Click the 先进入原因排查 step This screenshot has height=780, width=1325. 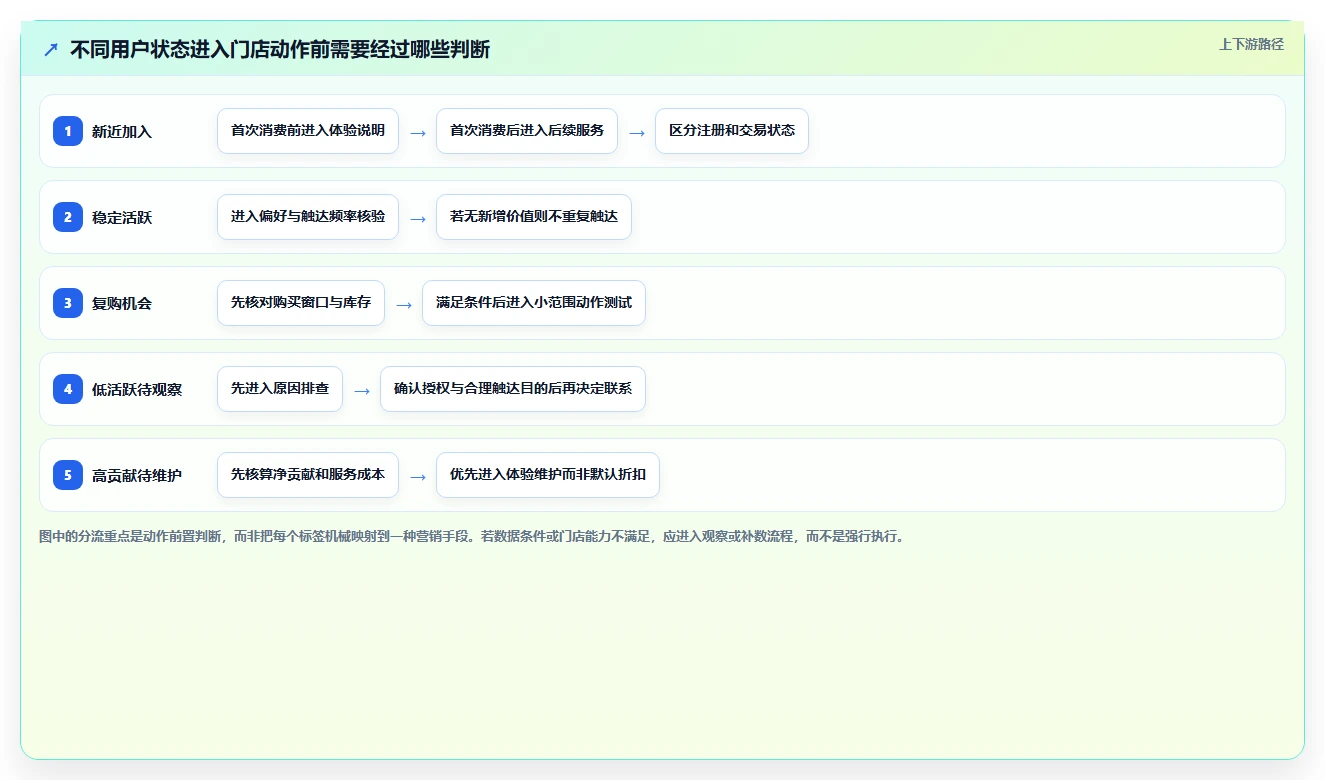click(280, 389)
